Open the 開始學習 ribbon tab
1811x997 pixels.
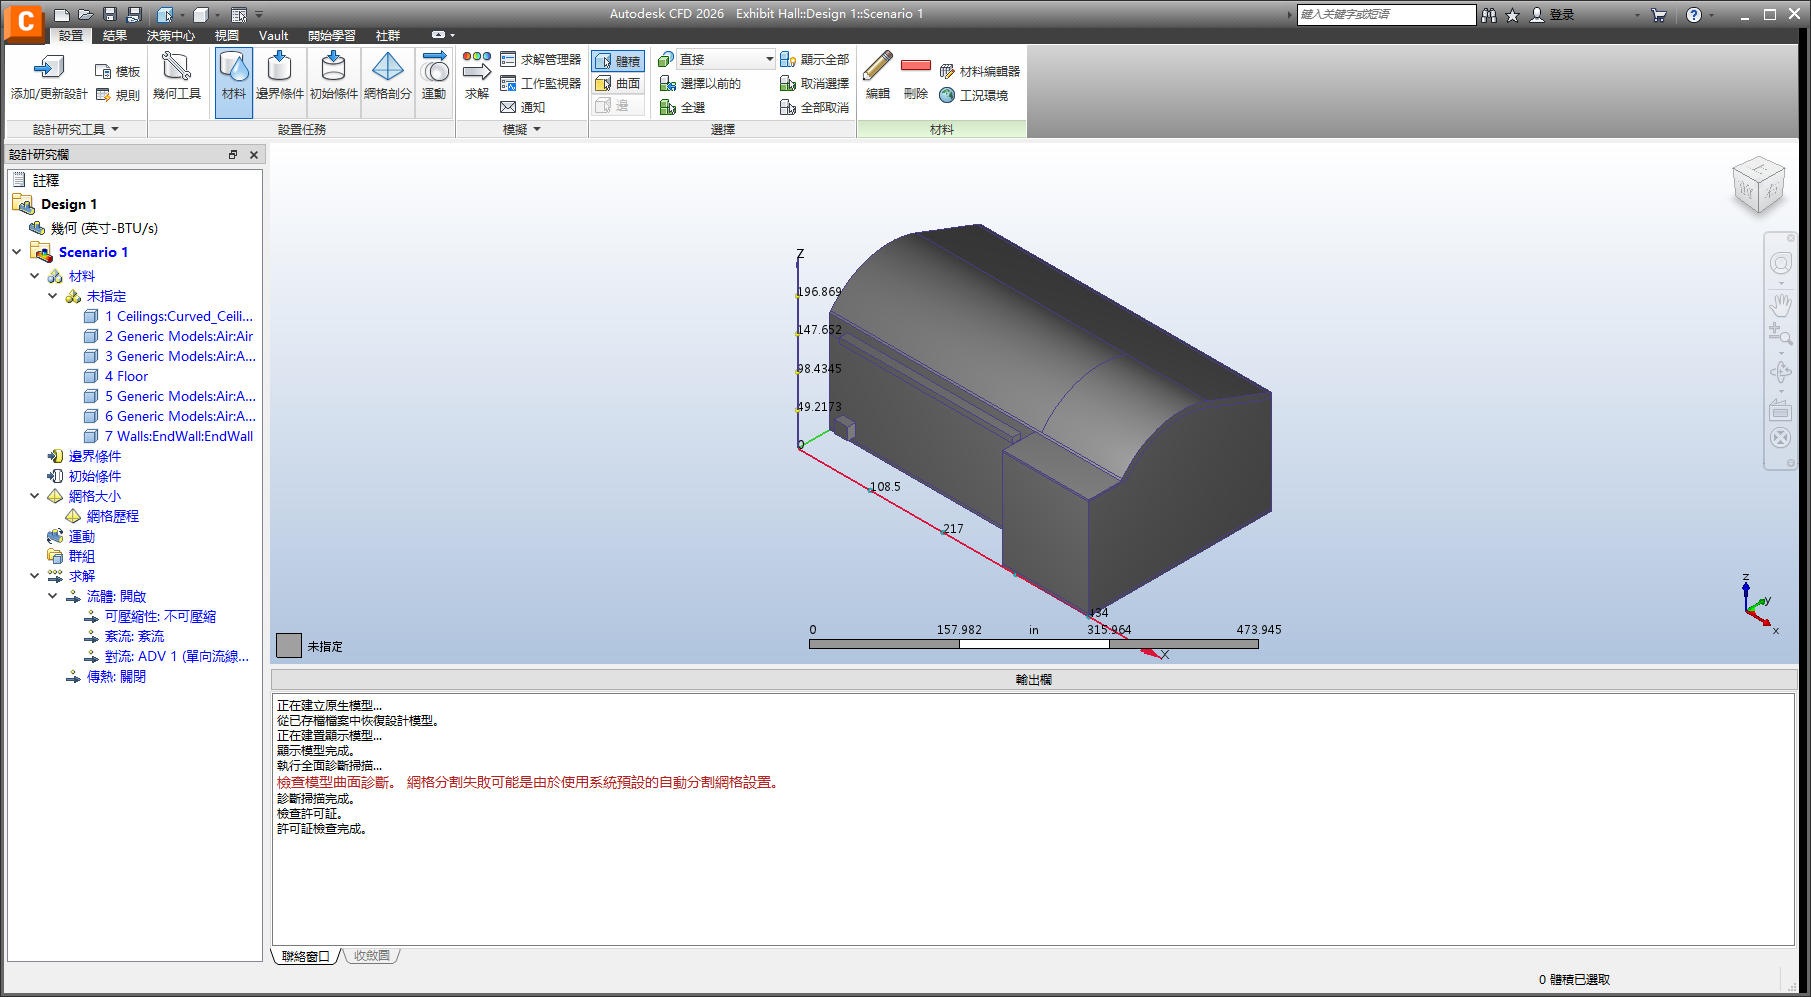coord(332,36)
